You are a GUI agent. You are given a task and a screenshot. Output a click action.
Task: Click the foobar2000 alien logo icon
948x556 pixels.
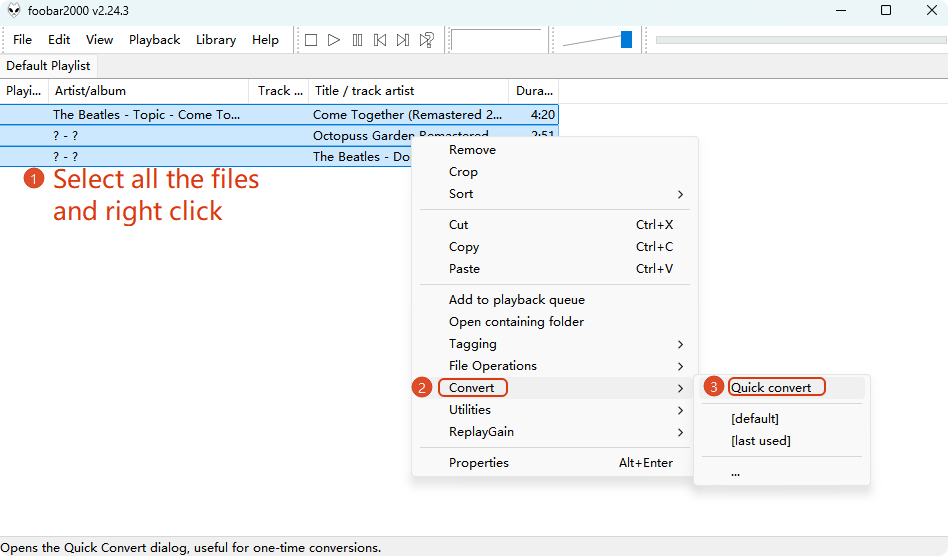[x=14, y=11]
